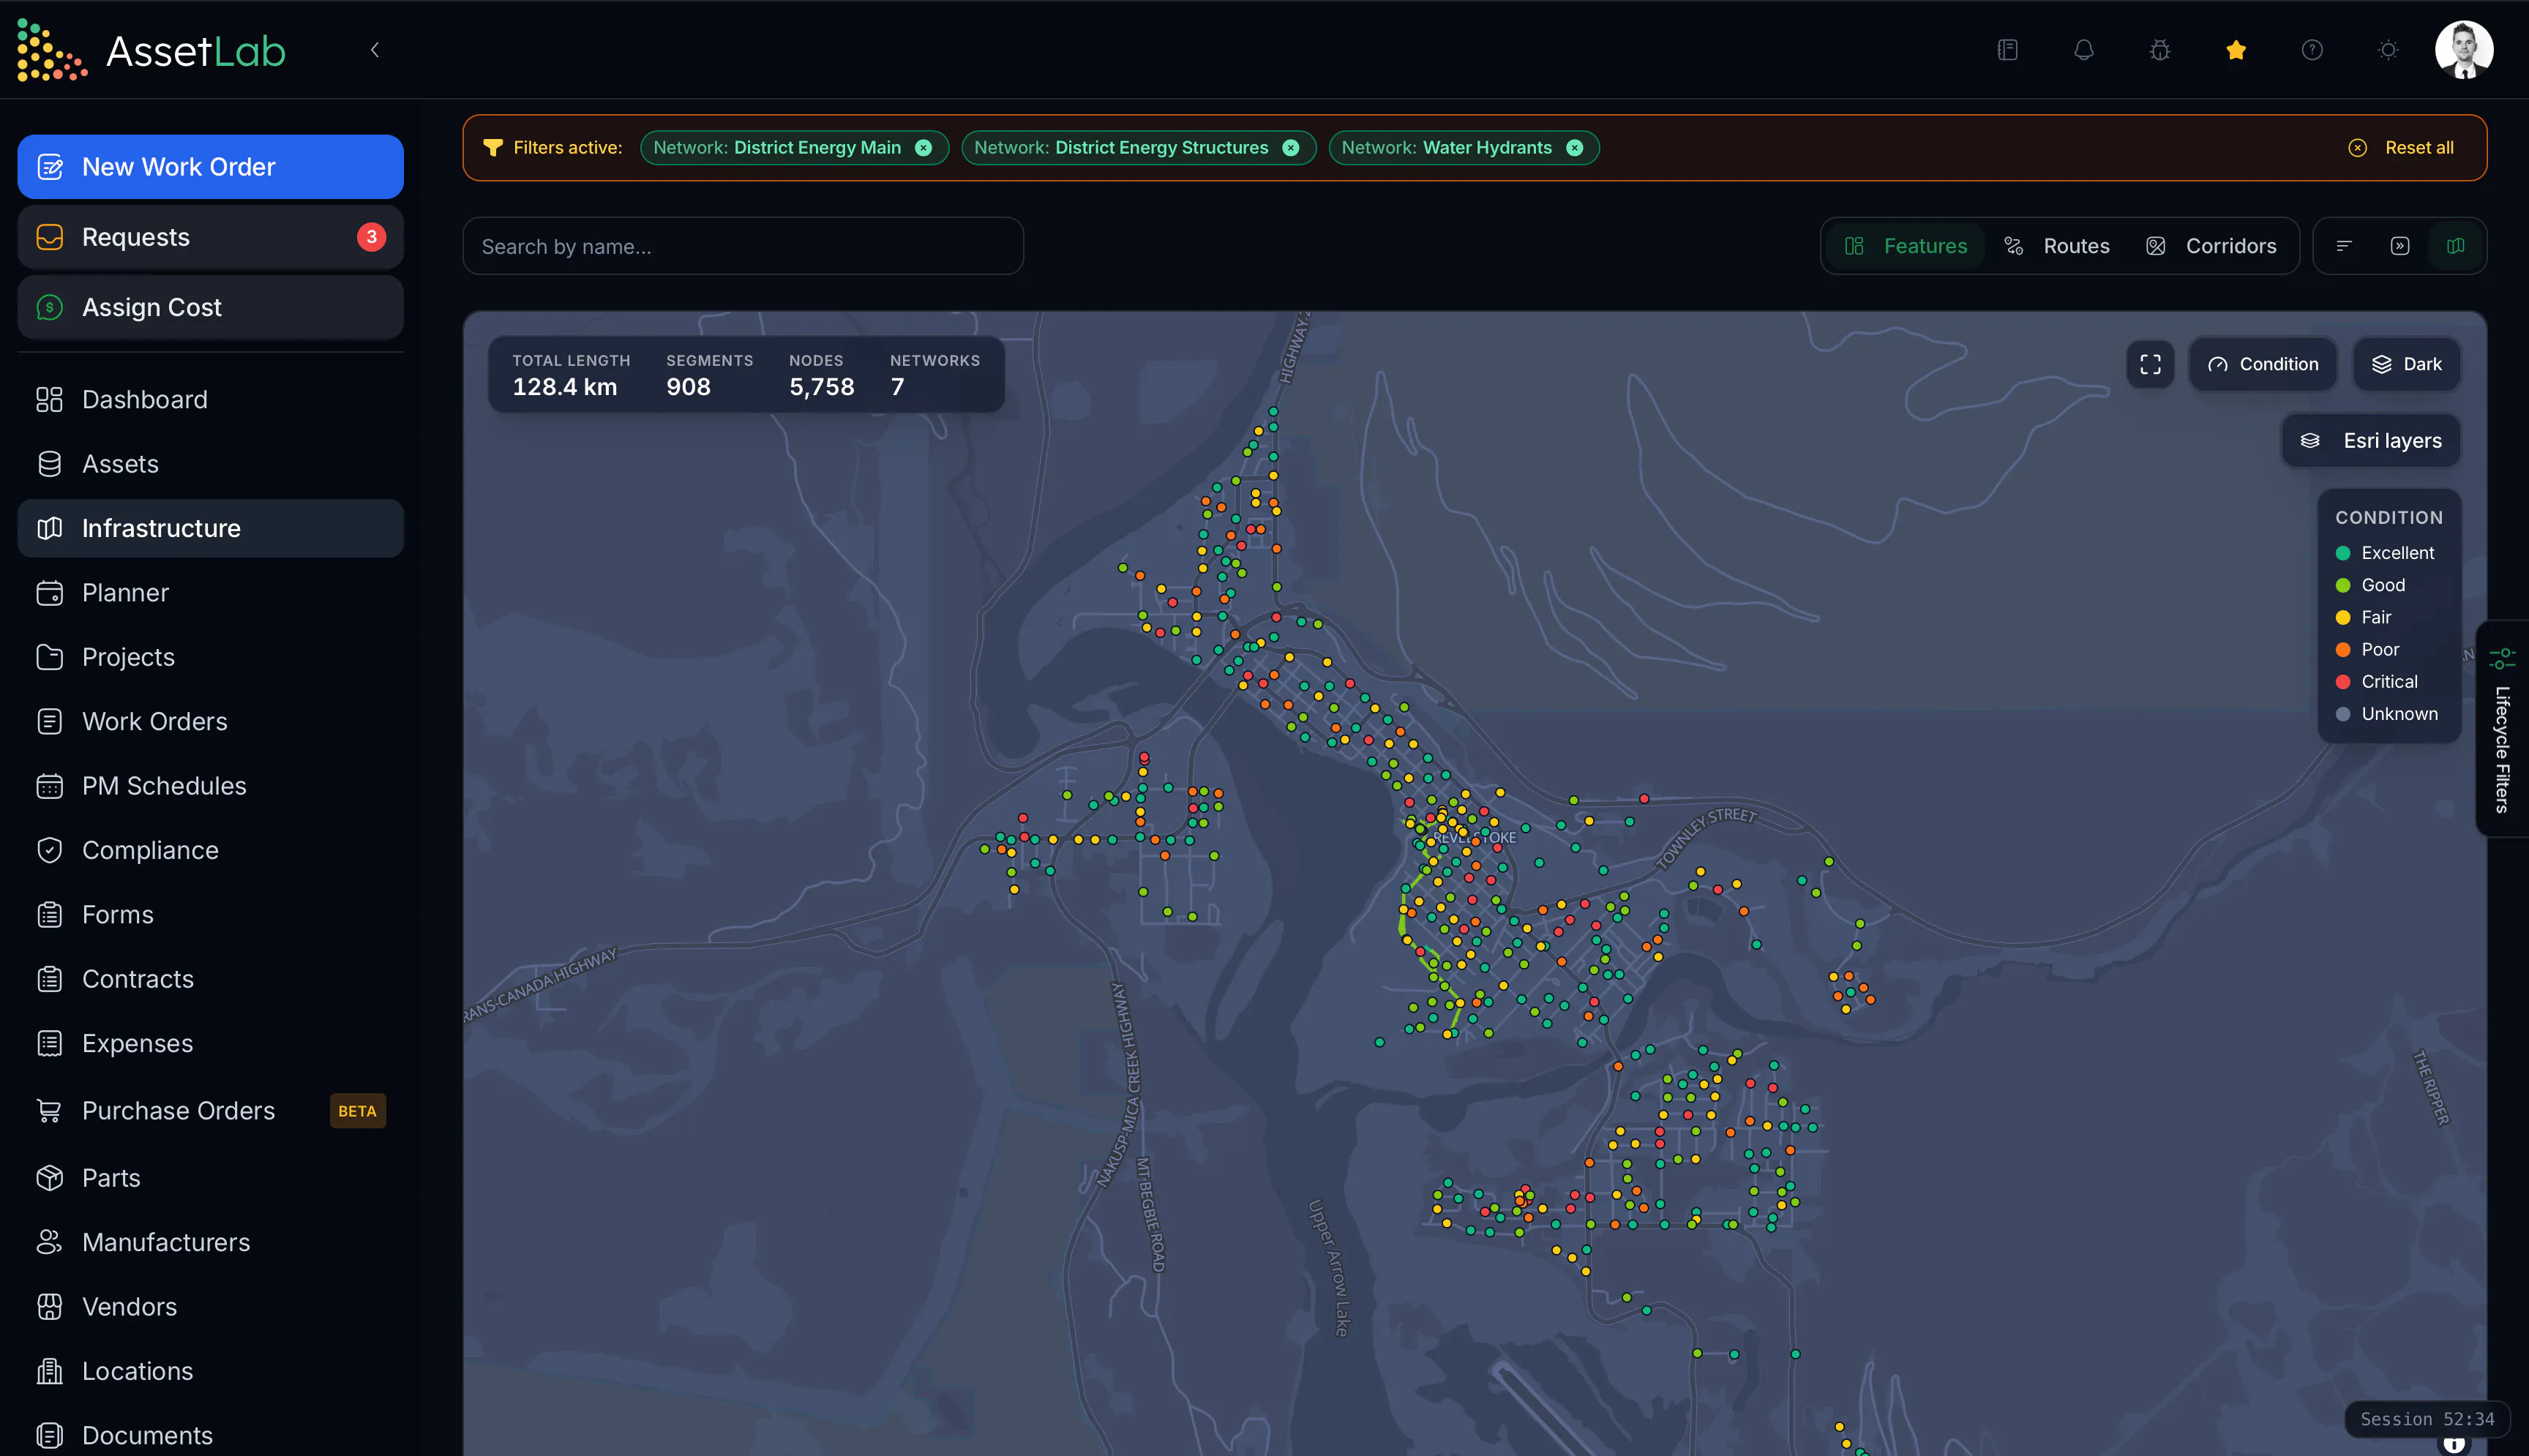Switch to the Corridors tab

[x=2212, y=246]
